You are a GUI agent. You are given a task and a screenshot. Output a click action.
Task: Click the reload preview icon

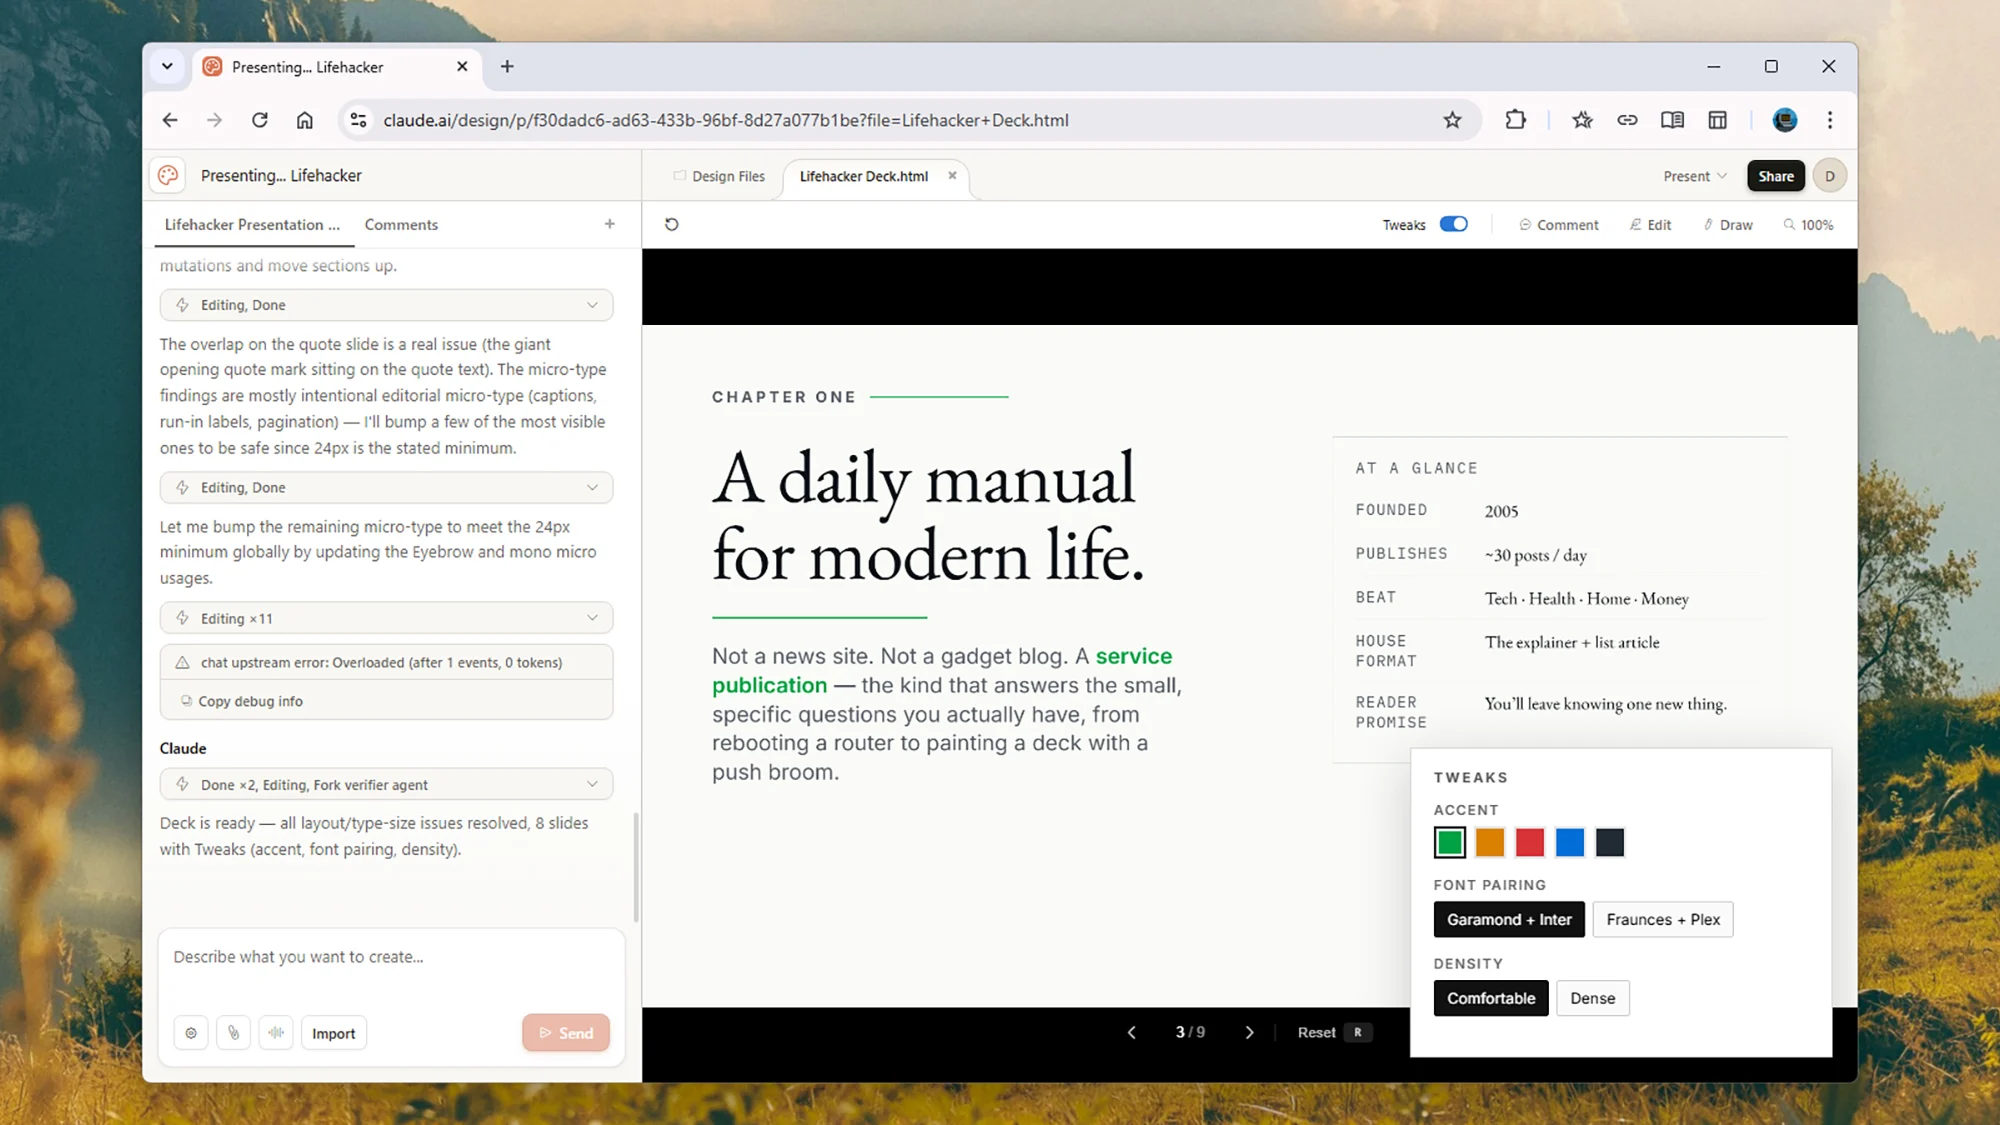pyautogui.click(x=672, y=224)
